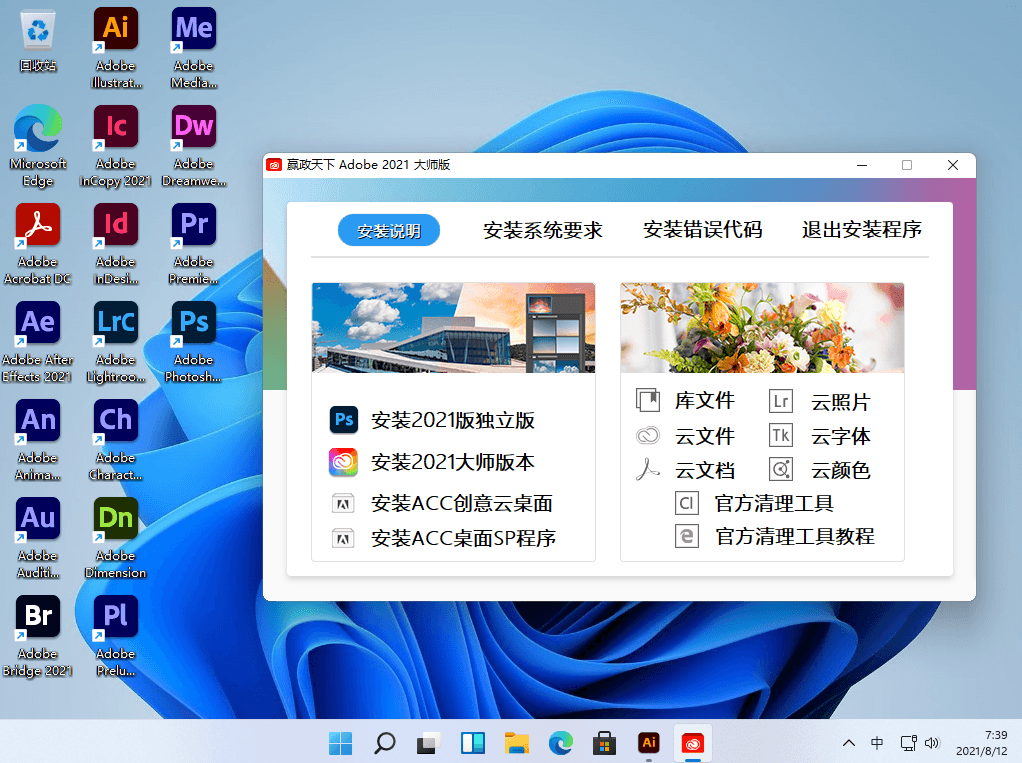Open Adobe Bridge 2021 desktop shortcut
Screen dimensions: 1022x763
tap(38, 637)
